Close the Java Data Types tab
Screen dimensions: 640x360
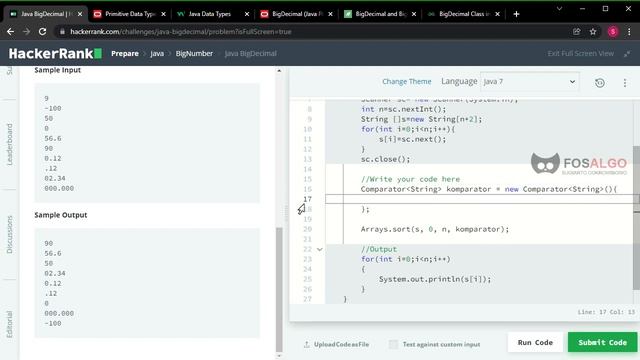tap(247, 14)
